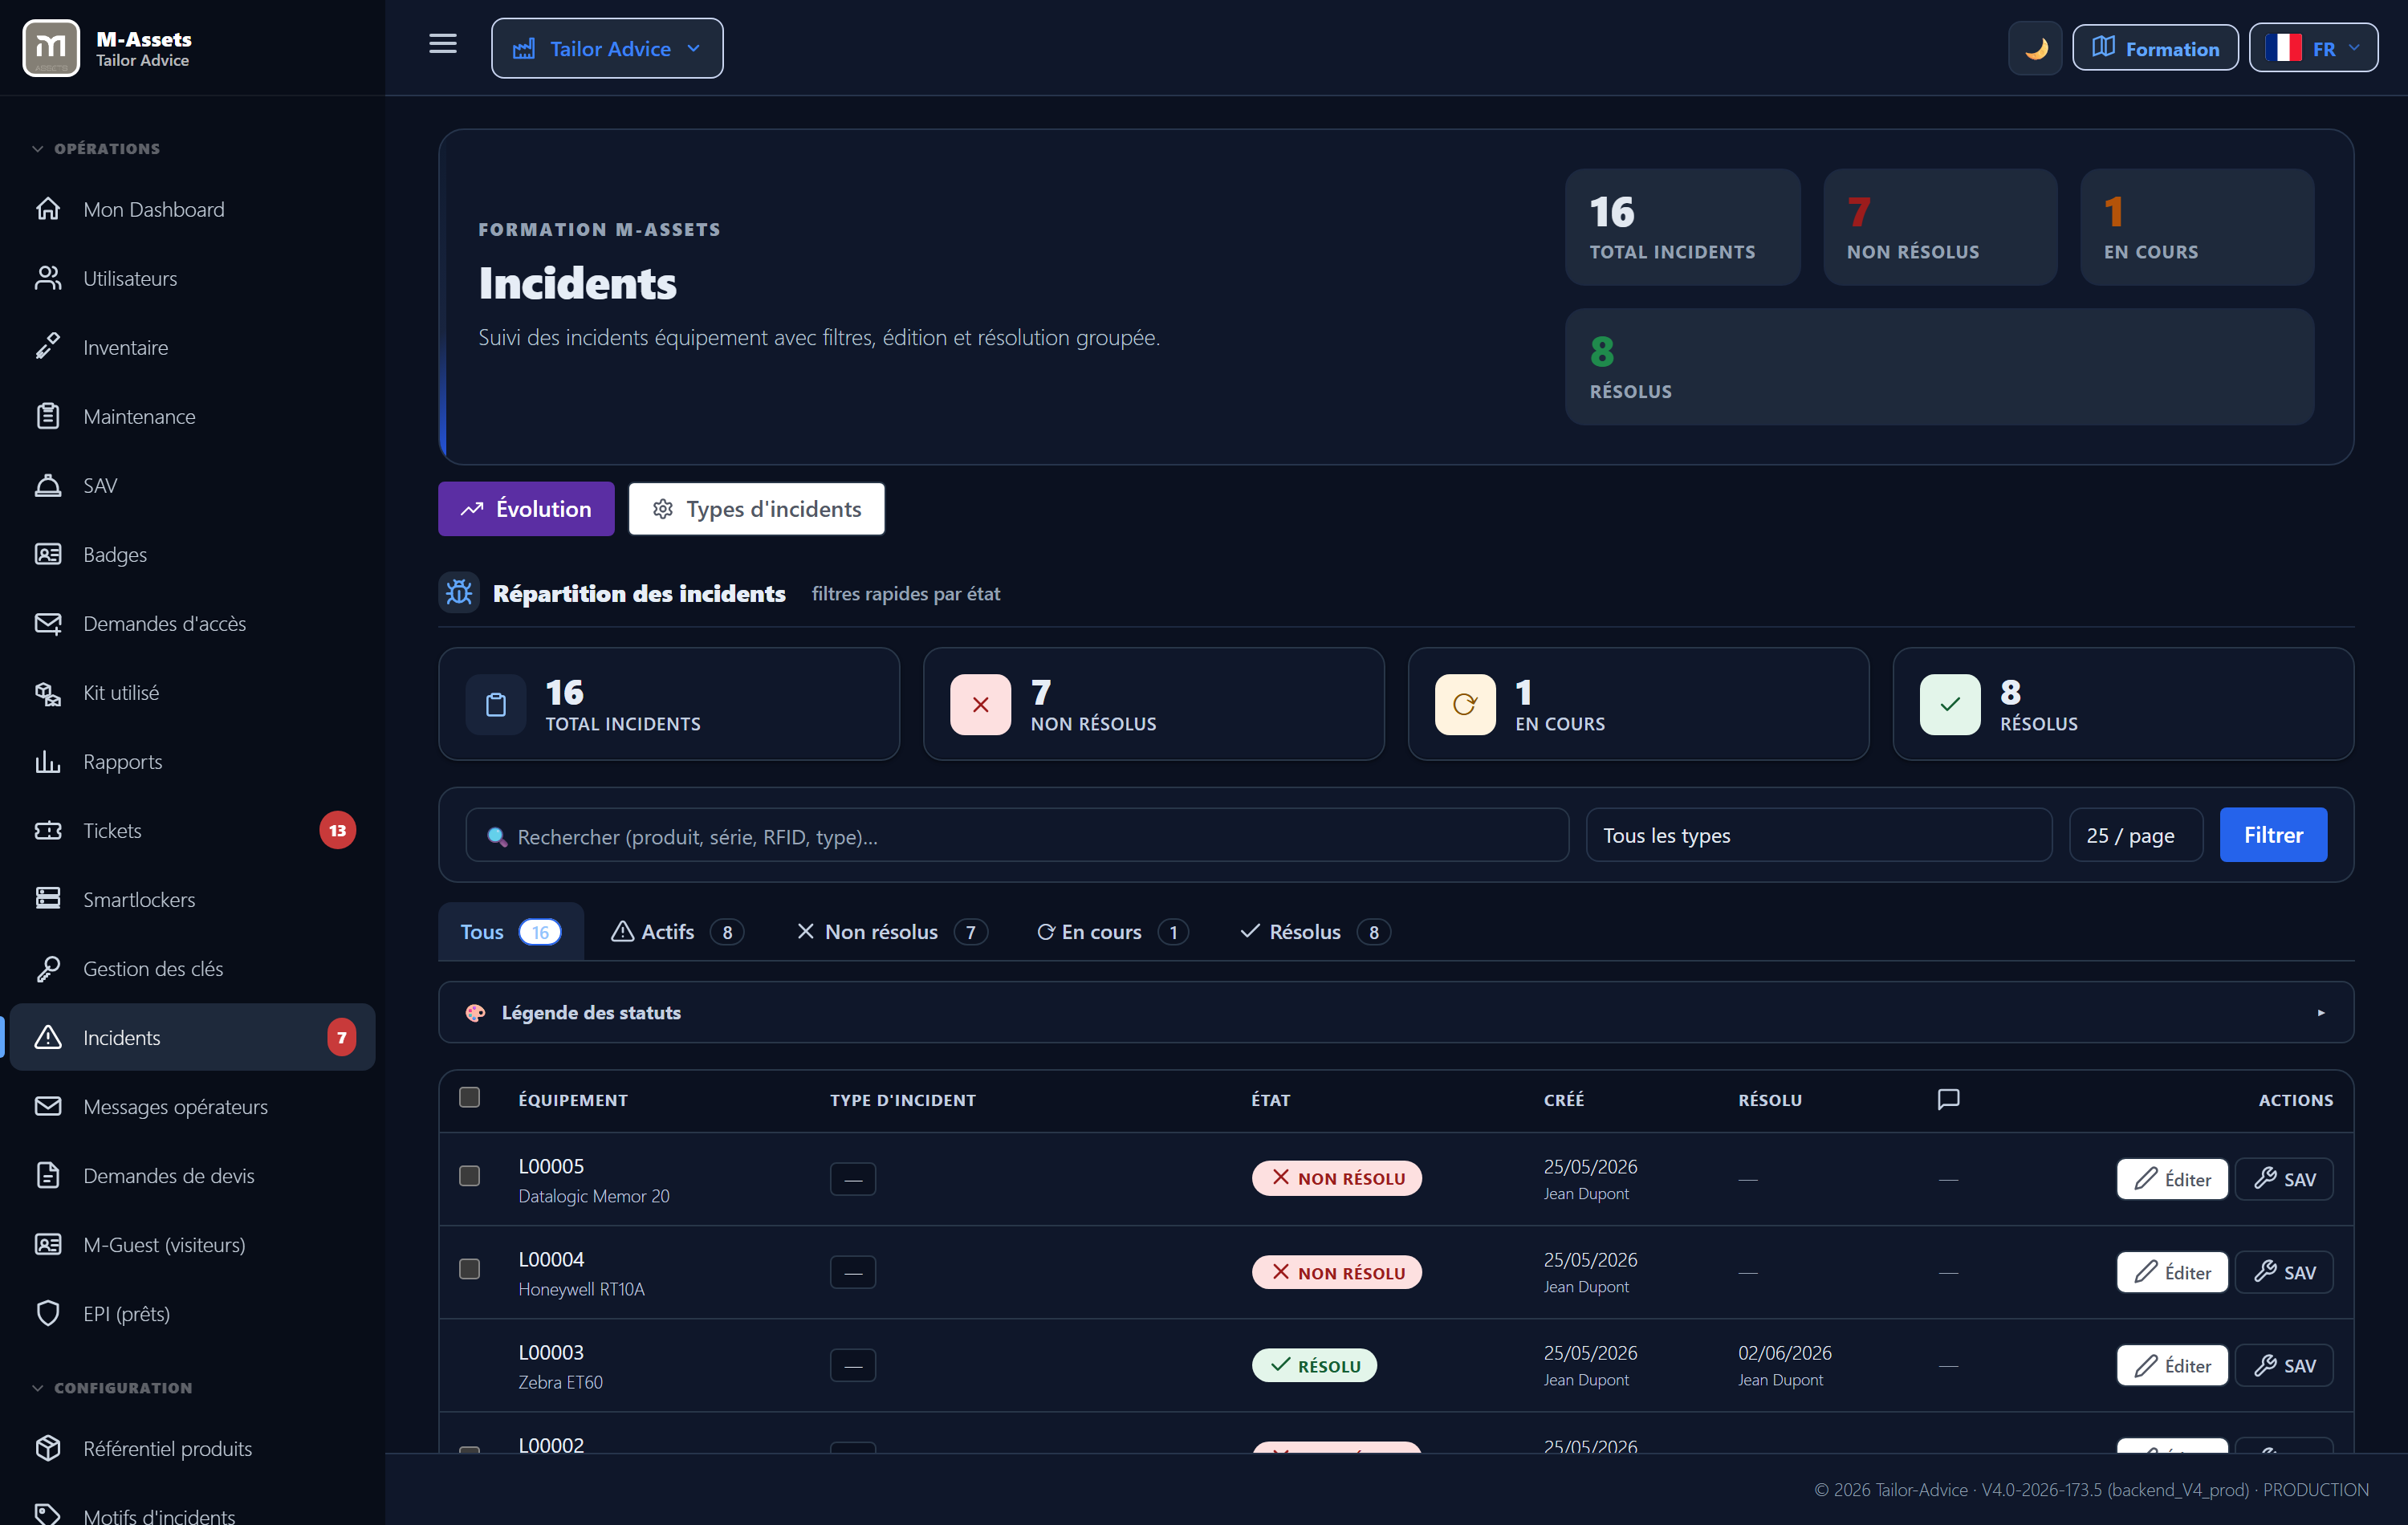
Task: Click the Badges card icon
Action: click(x=48, y=554)
